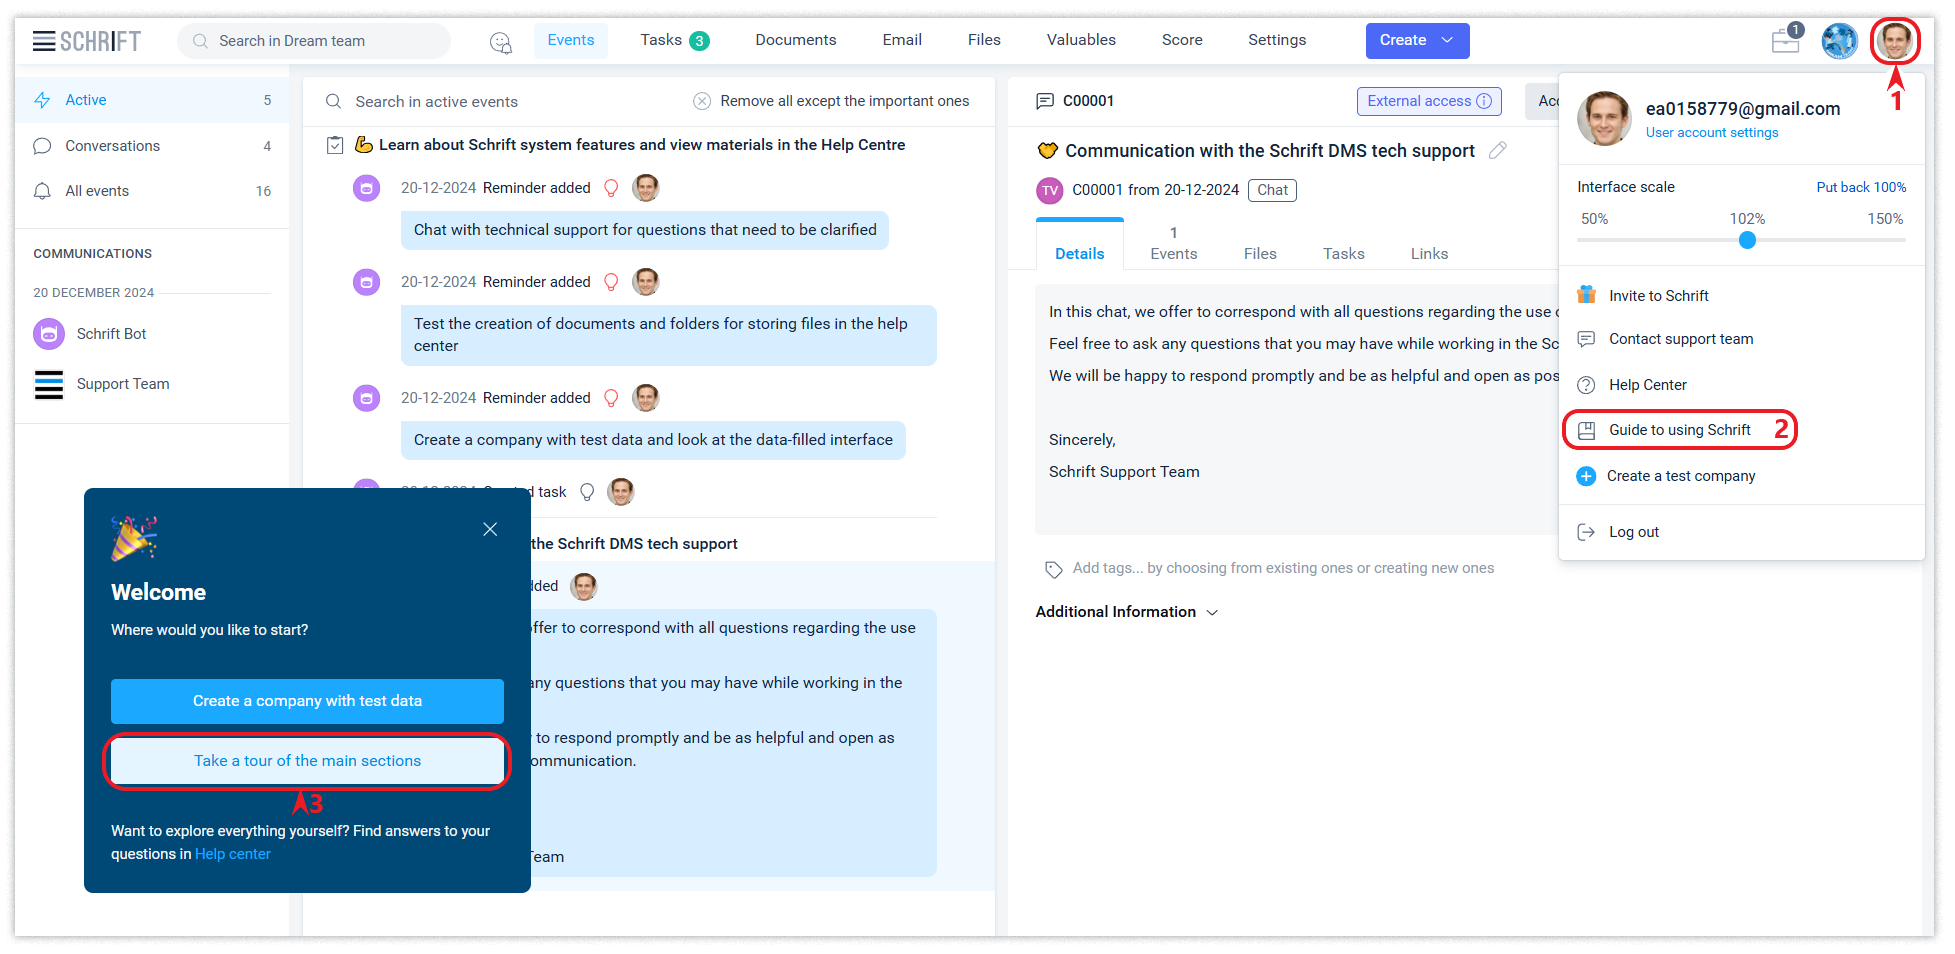Click the pencil icon to edit event title
The image size is (1955, 954).
(x=1497, y=151)
